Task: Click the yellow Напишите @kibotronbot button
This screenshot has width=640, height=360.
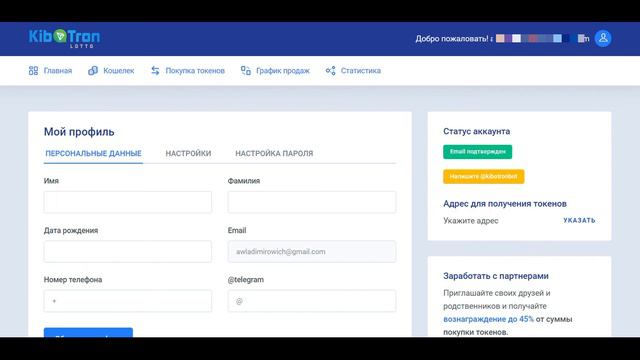Action: coord(484,177)
